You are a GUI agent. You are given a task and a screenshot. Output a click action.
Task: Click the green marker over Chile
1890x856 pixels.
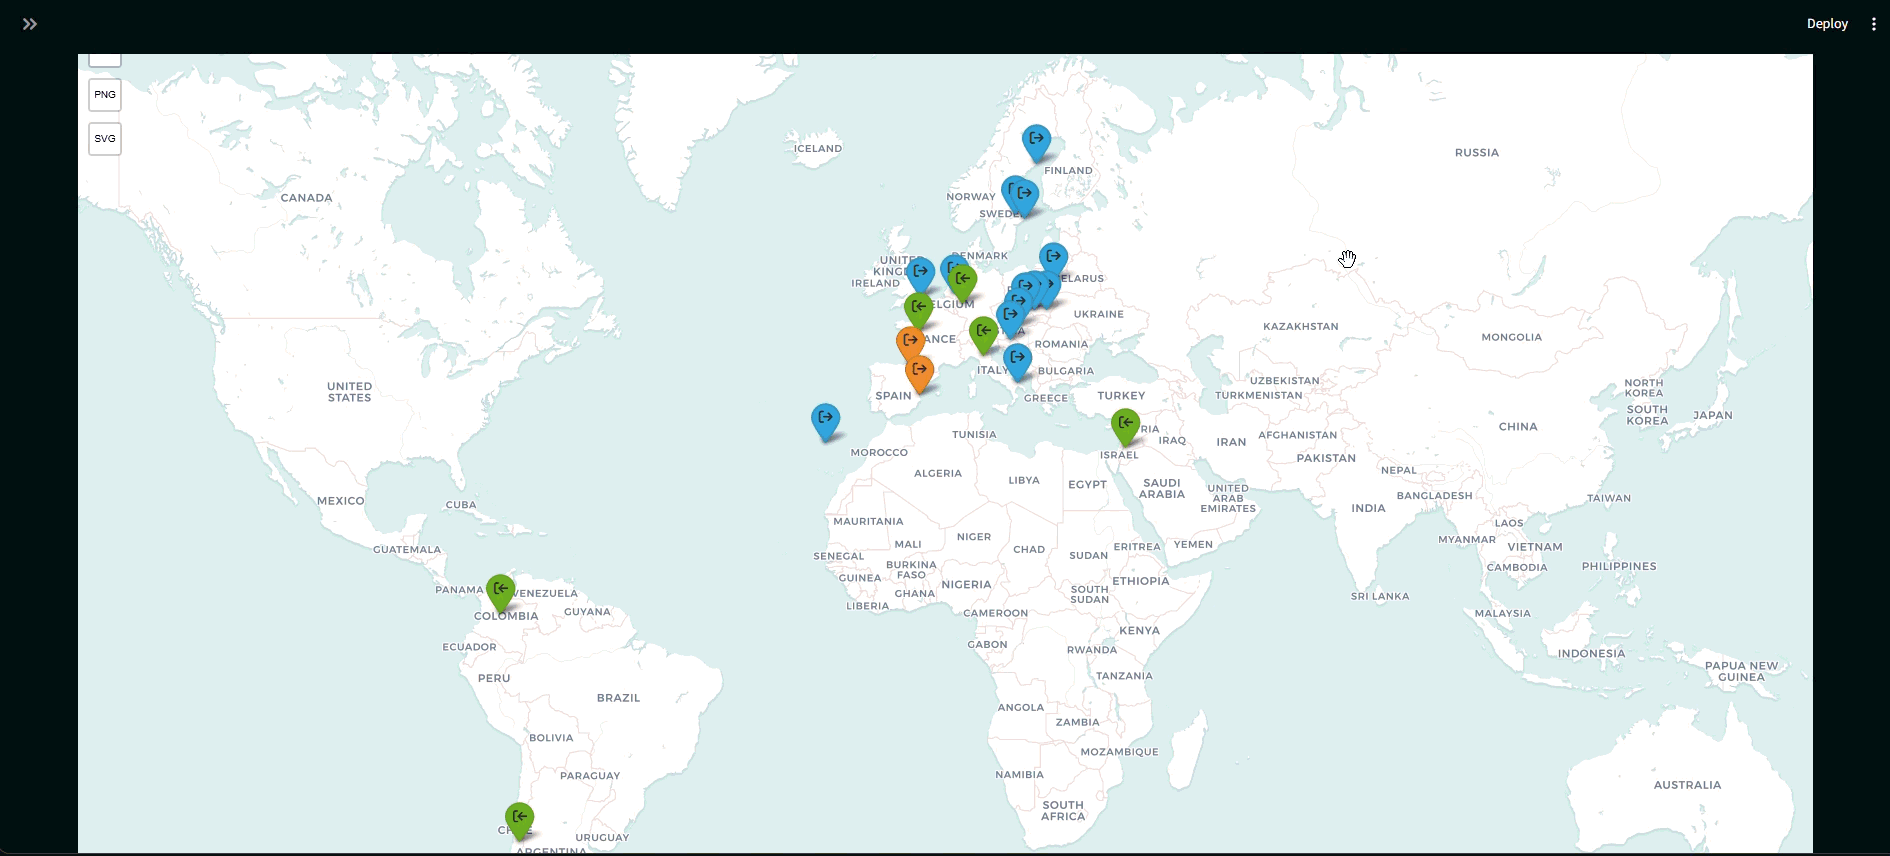click(x=519, y=818)
